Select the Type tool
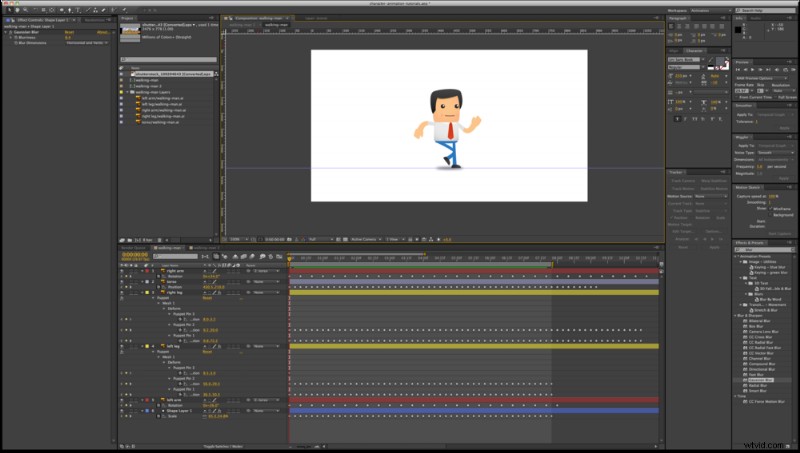This screenshot has height=453, width=800. [x=78, y=10]
